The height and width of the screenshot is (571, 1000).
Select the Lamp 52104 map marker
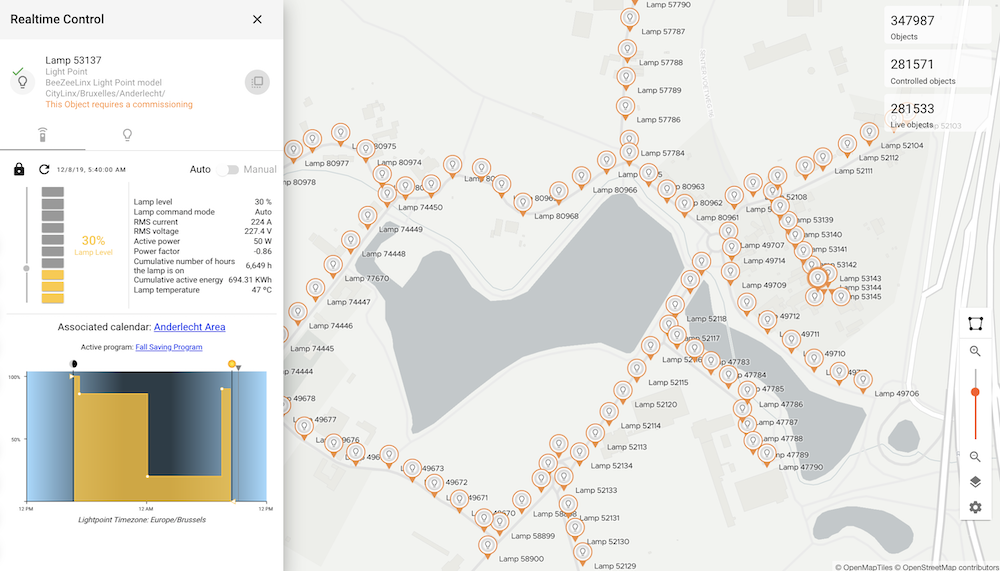click(x=869, y=135)
